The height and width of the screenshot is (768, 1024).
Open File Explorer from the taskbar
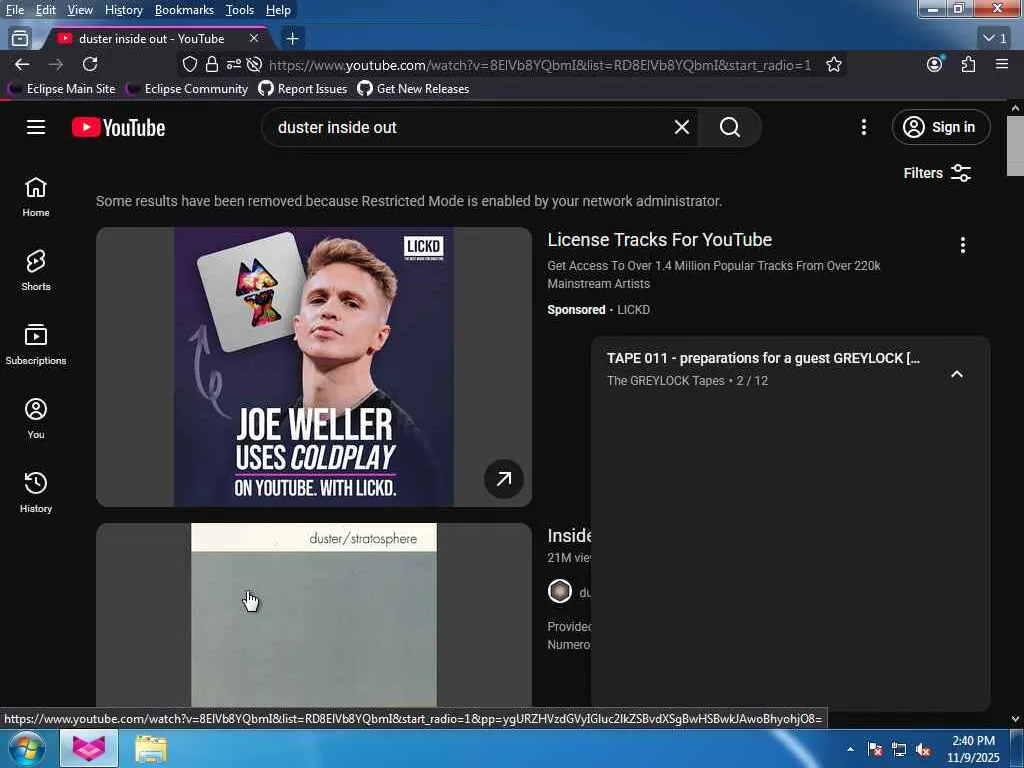pos(151,749)
